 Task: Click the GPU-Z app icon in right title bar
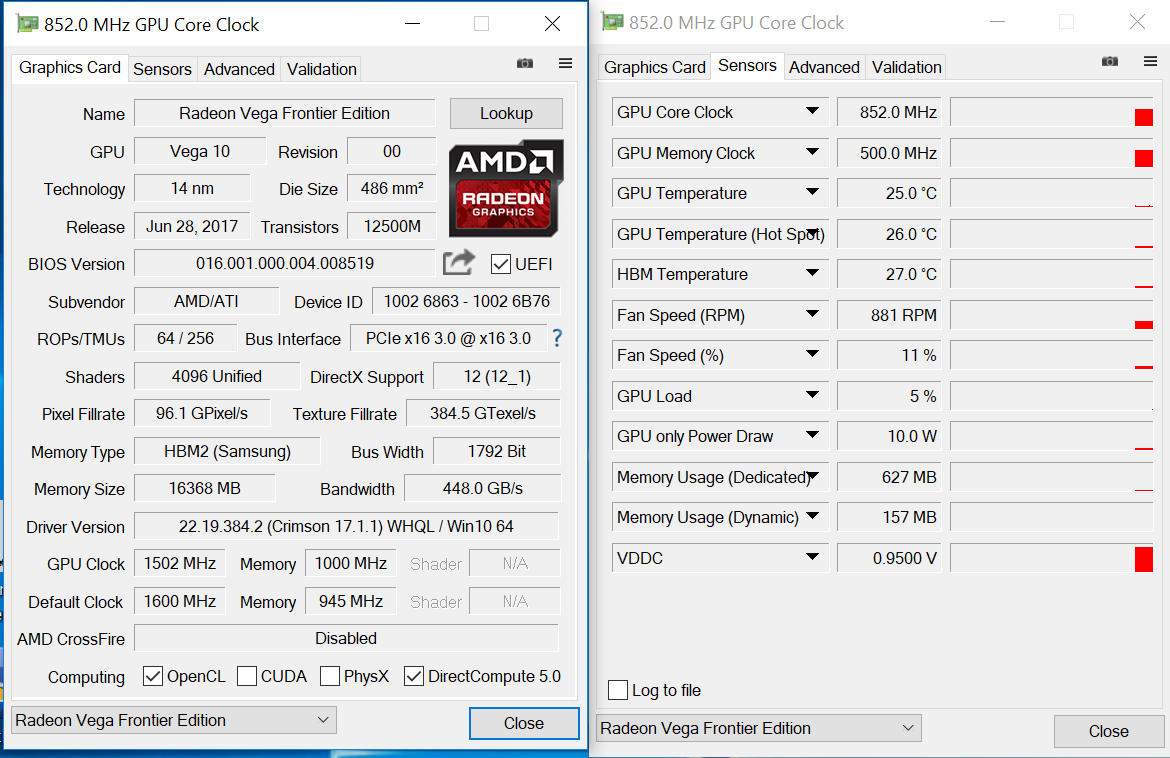[x=612, y=22]
